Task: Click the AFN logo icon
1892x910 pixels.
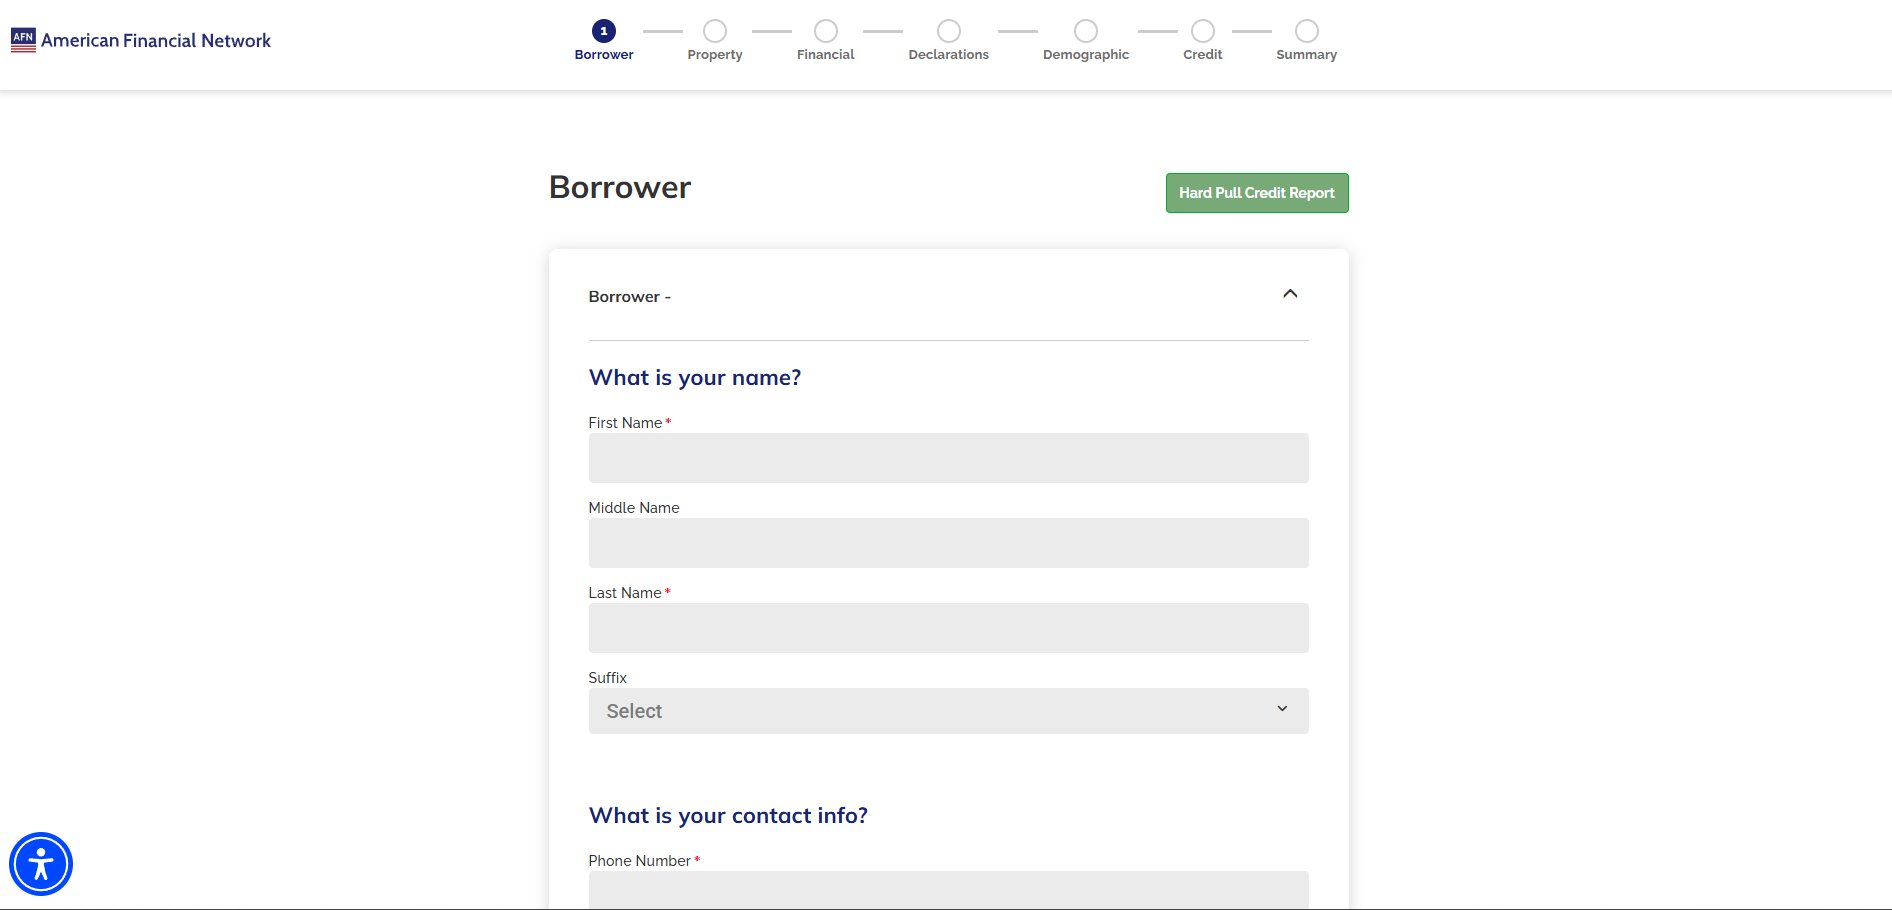Action: tap(23, 40)
